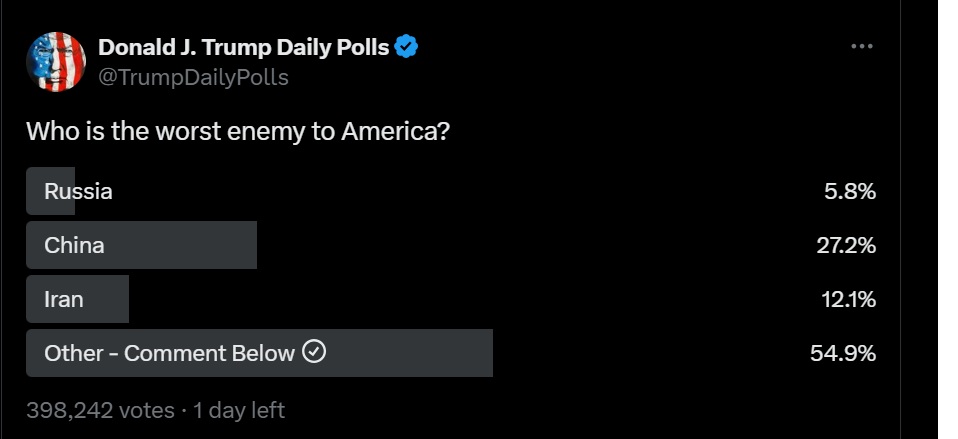
Task: Select the Other - Comment Below option
Action: pos(451,353)
